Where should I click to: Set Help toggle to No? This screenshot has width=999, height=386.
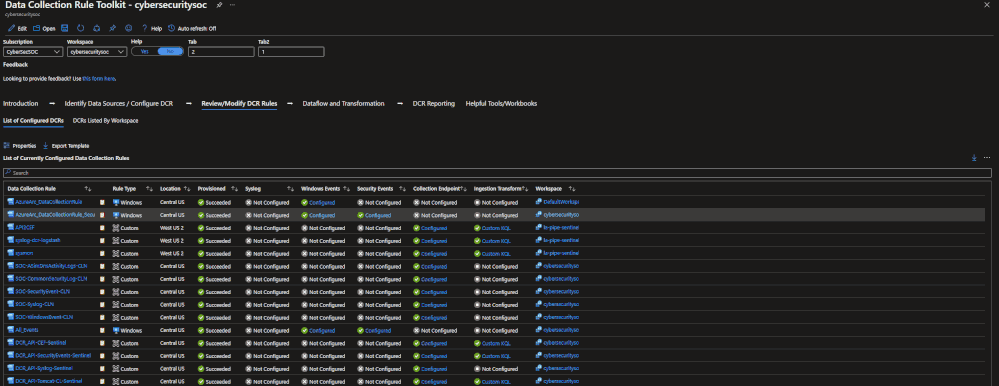click(x=170, y=52)
